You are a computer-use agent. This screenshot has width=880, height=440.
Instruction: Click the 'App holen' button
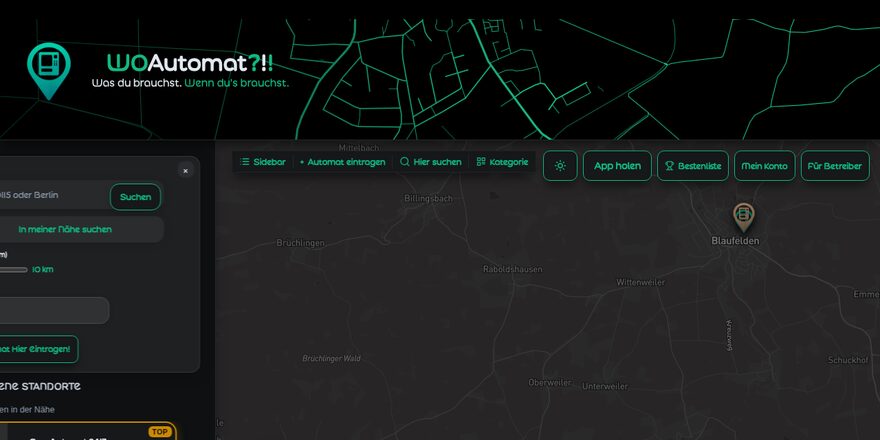coord(617,166)
